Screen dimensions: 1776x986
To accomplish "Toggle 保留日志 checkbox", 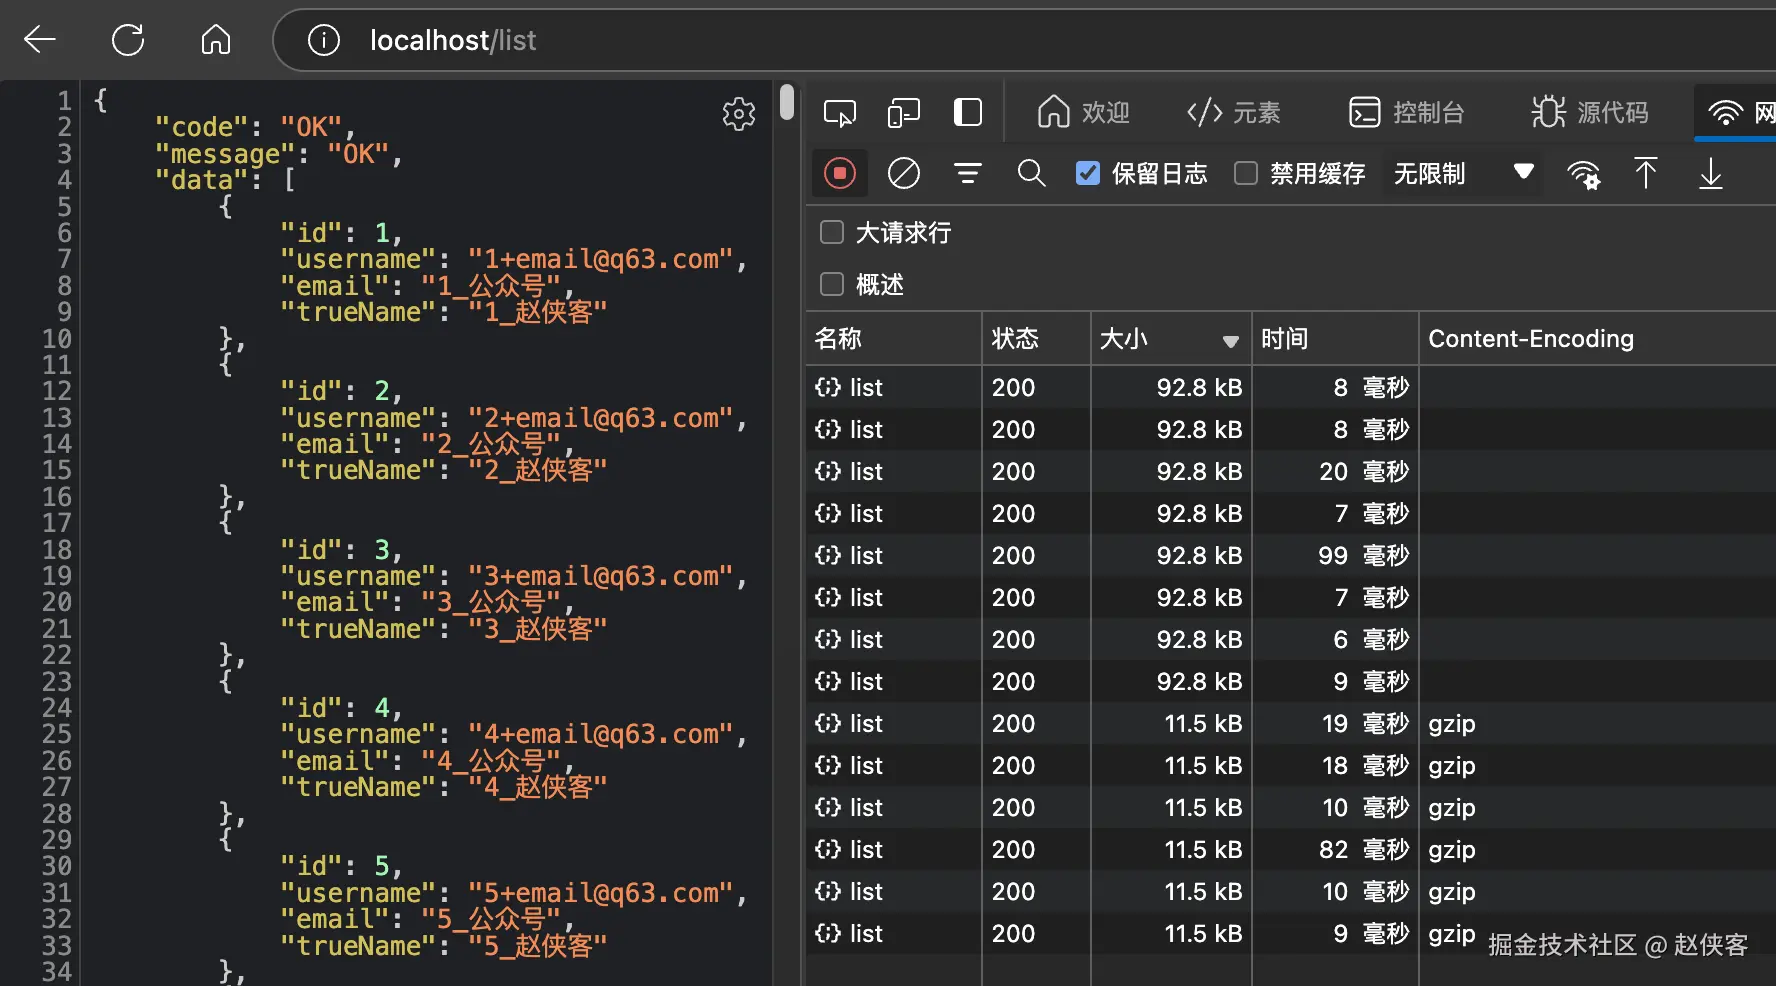I will click(x=1088, y=174).
